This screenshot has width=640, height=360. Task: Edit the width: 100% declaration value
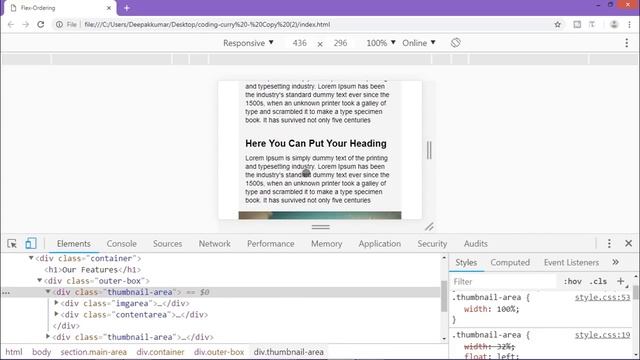pyautogui.click(x=508, y=309)
